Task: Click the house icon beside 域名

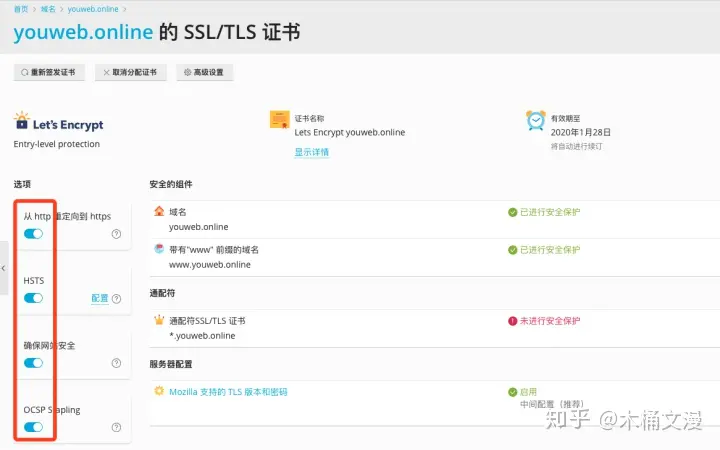Action: click(x=159, y=211)
